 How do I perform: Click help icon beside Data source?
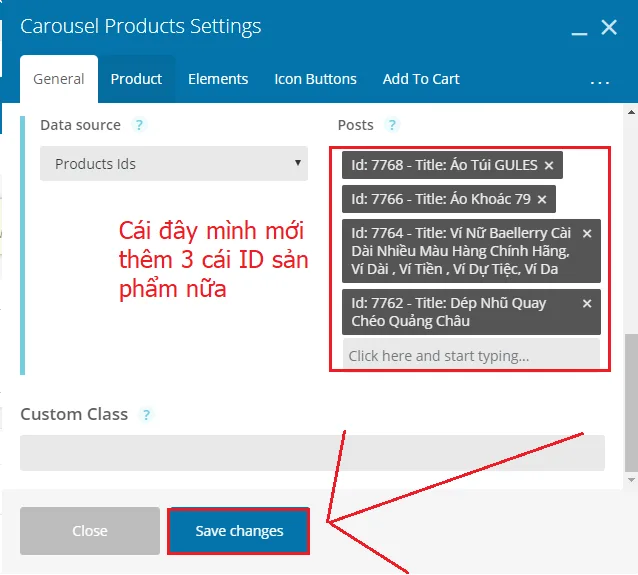pos(140,125)
